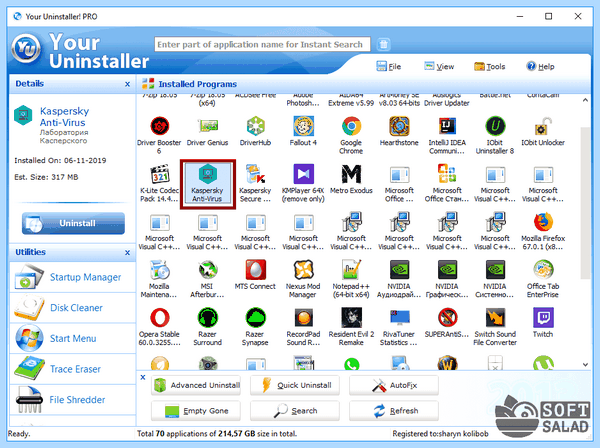Select MSI Afterburner program icon
The image size is (600, 448).
207,270
